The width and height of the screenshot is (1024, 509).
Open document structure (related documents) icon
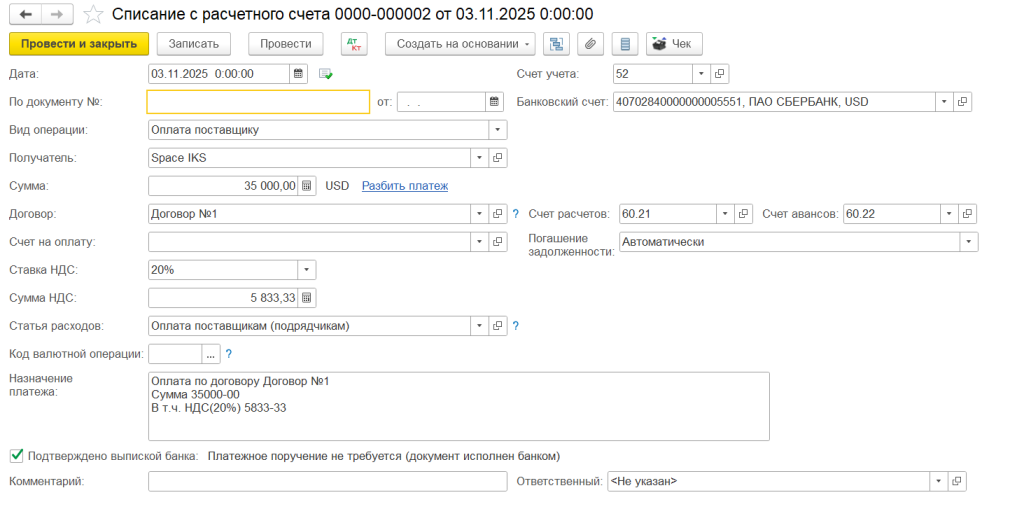[x=556, y=44]
